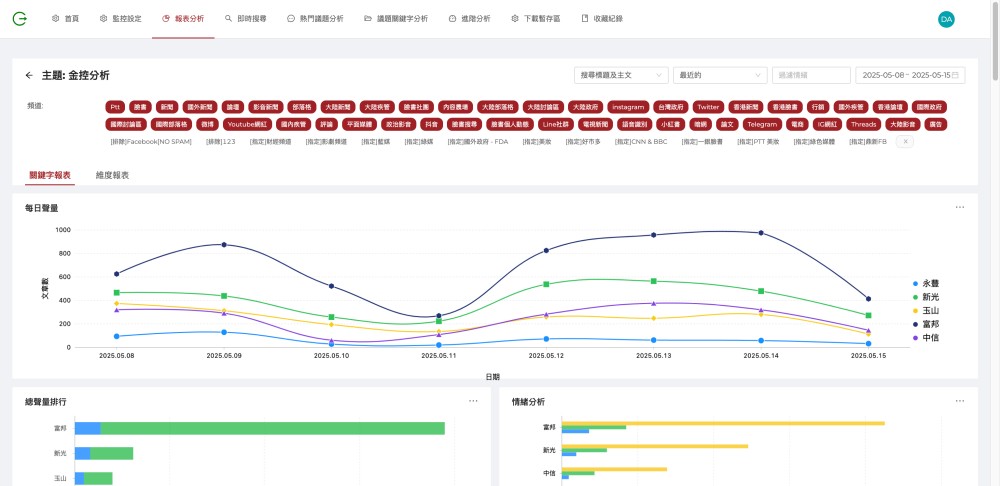Select the [指定]CNN & BBC filter
This screenshot has height=486, width=1000.
pos(641,142)
